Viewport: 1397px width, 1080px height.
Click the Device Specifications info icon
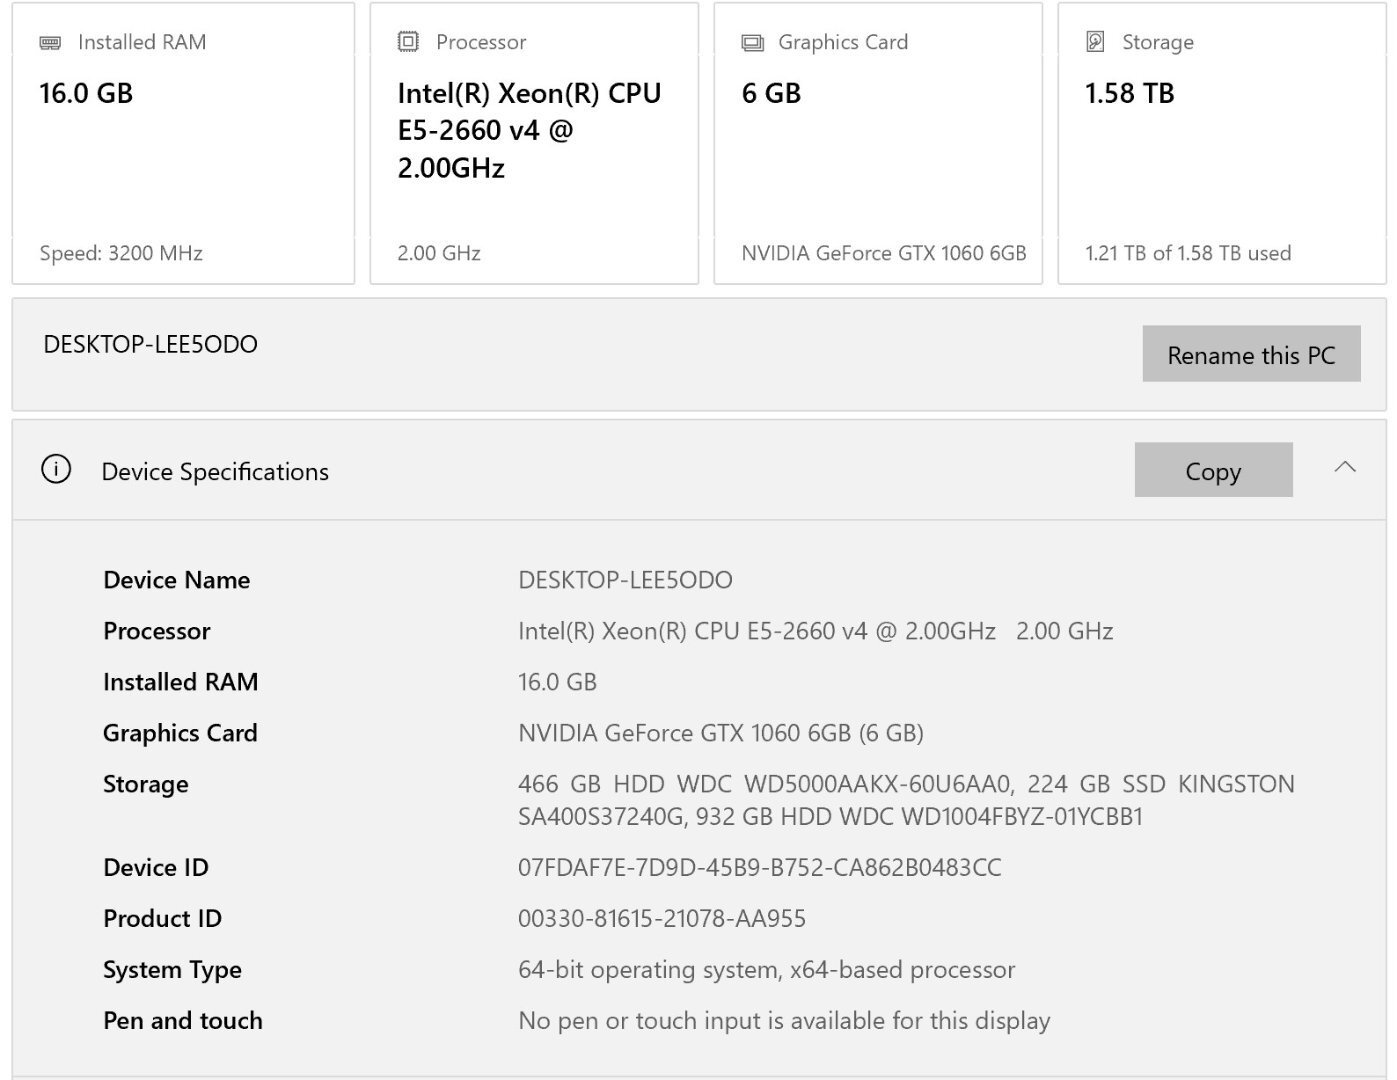[56, 469]
